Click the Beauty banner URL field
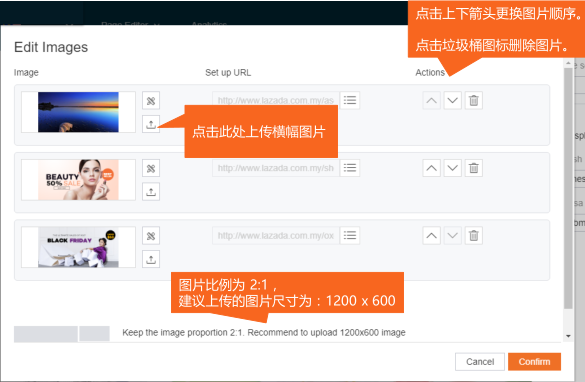The height and width of the screenshot is (382, 585). pos(276,168)
